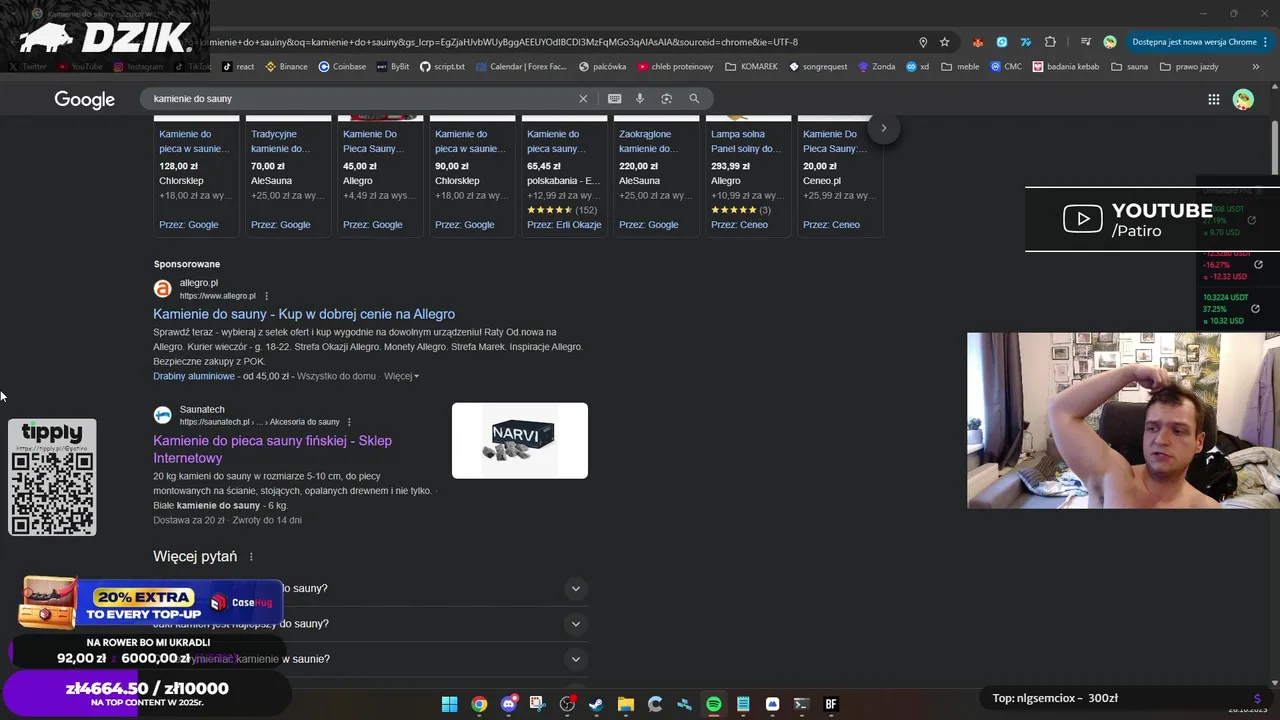Open the script.txt bookmark
The image size is (1280, 720).
click(x=442, y=67)
